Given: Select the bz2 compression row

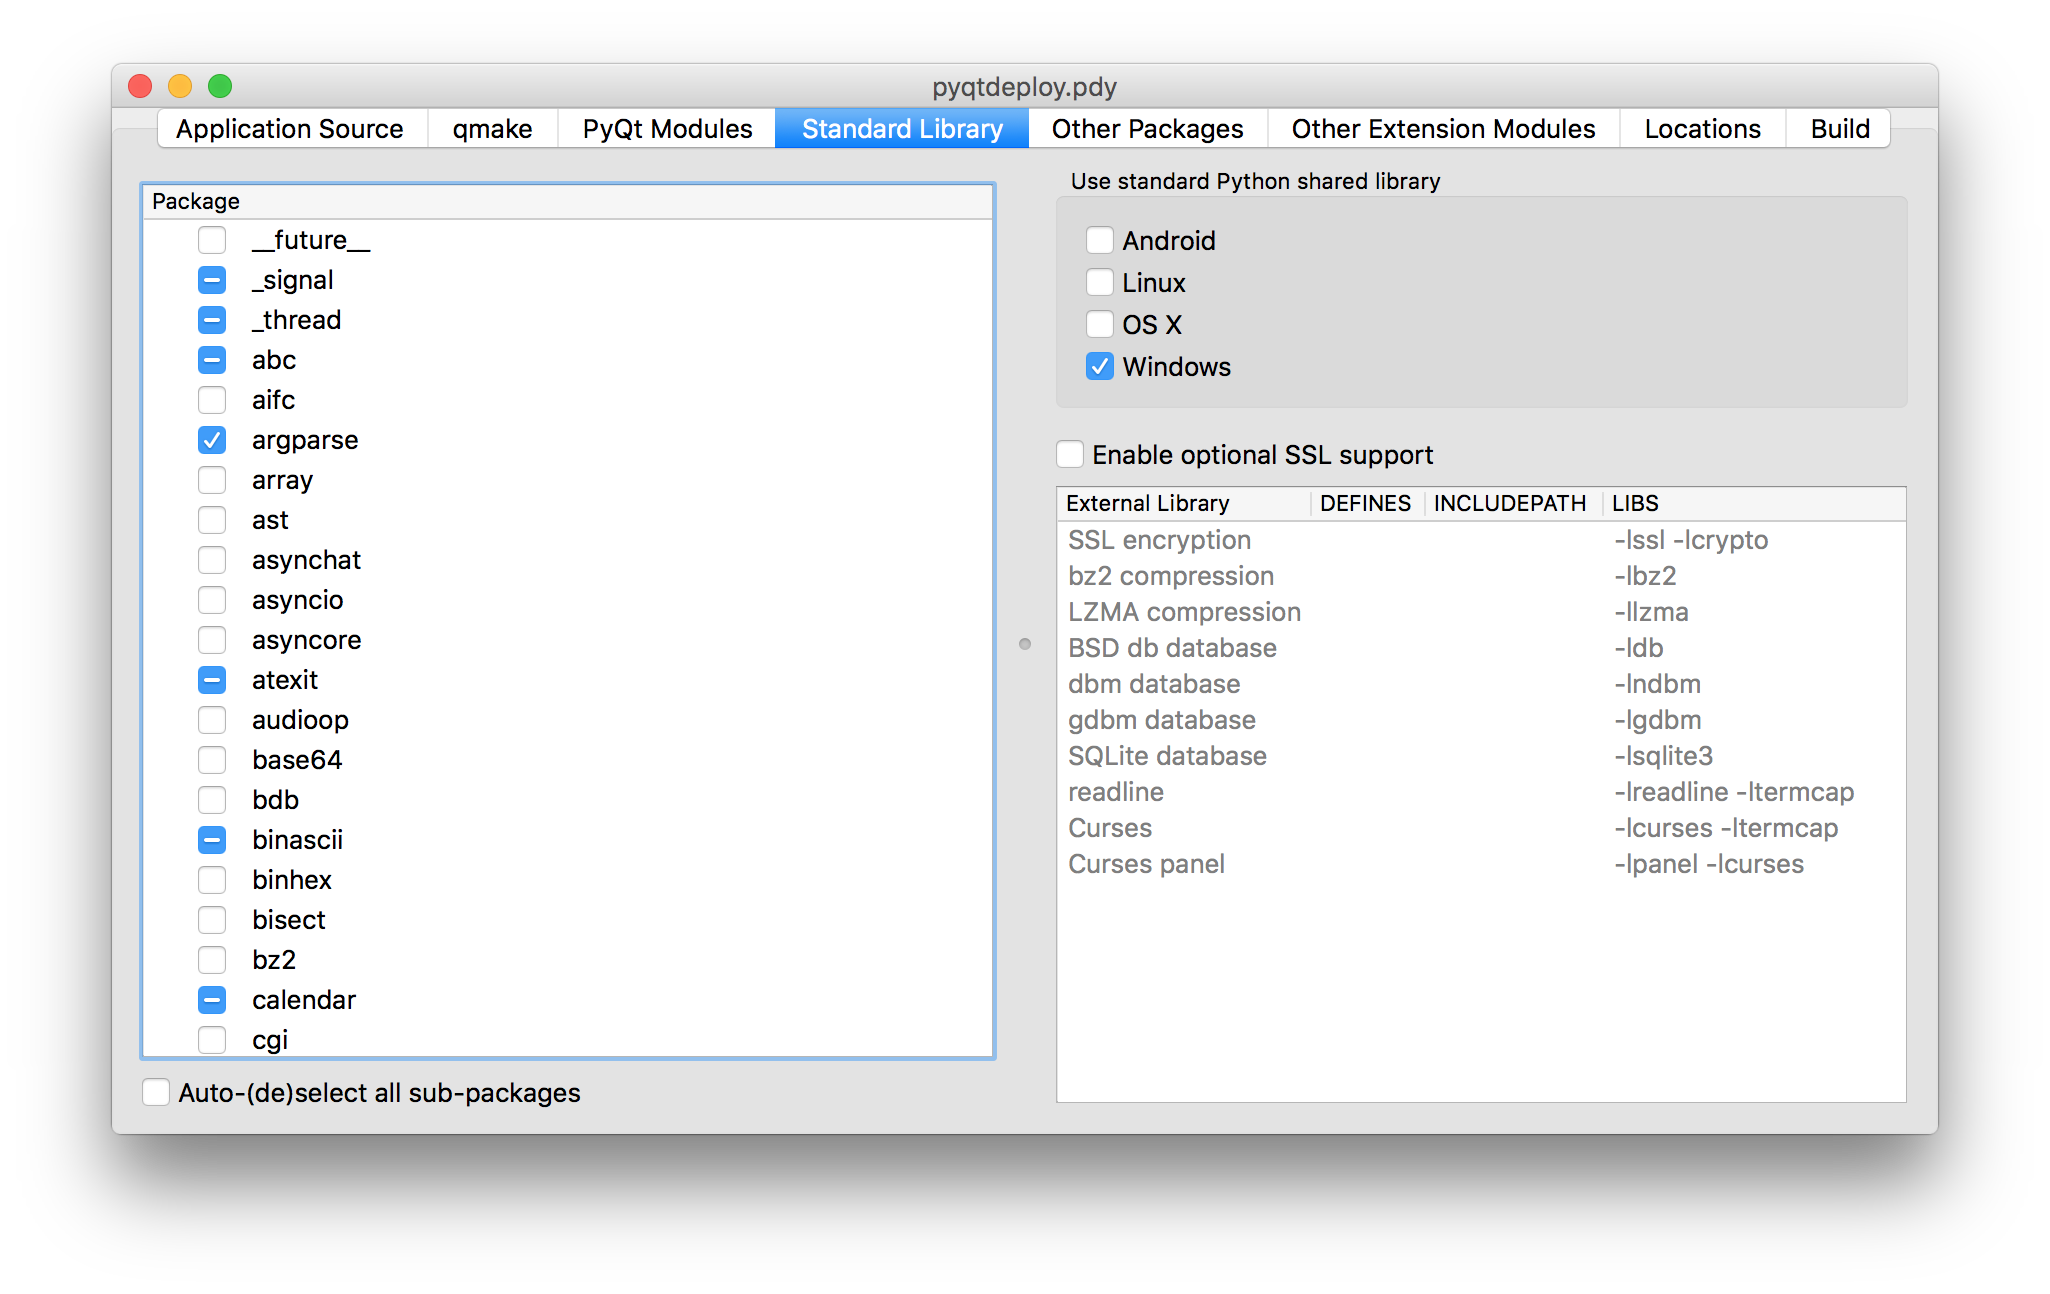Looking at the screenshot, I should pyautogui.click(x=1170, y=576).
